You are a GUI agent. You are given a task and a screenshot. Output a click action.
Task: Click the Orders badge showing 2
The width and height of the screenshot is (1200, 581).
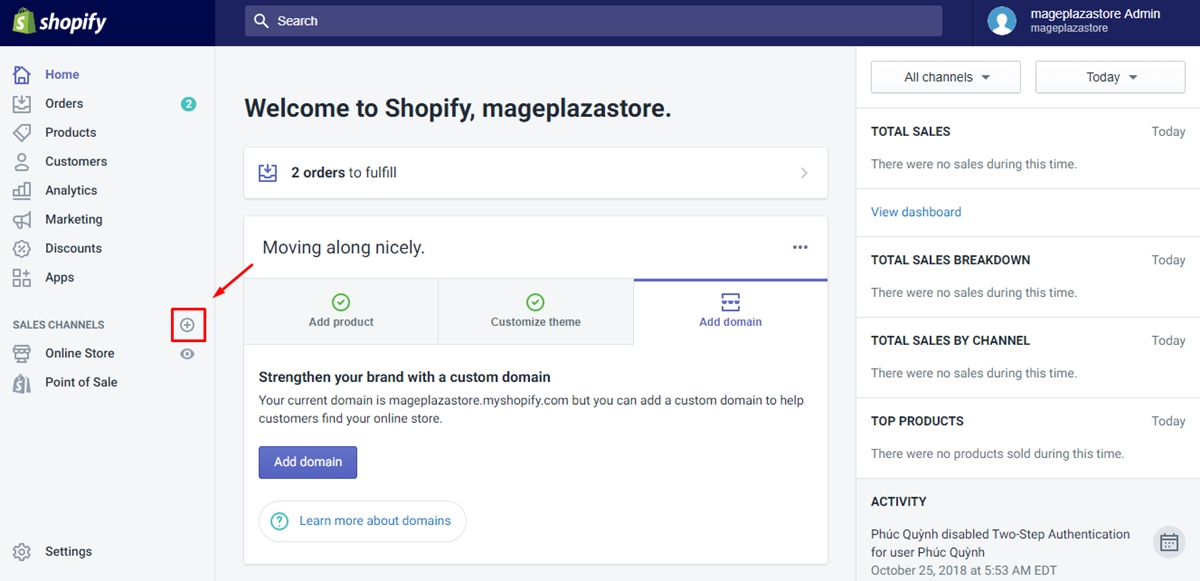pos(188,103)
